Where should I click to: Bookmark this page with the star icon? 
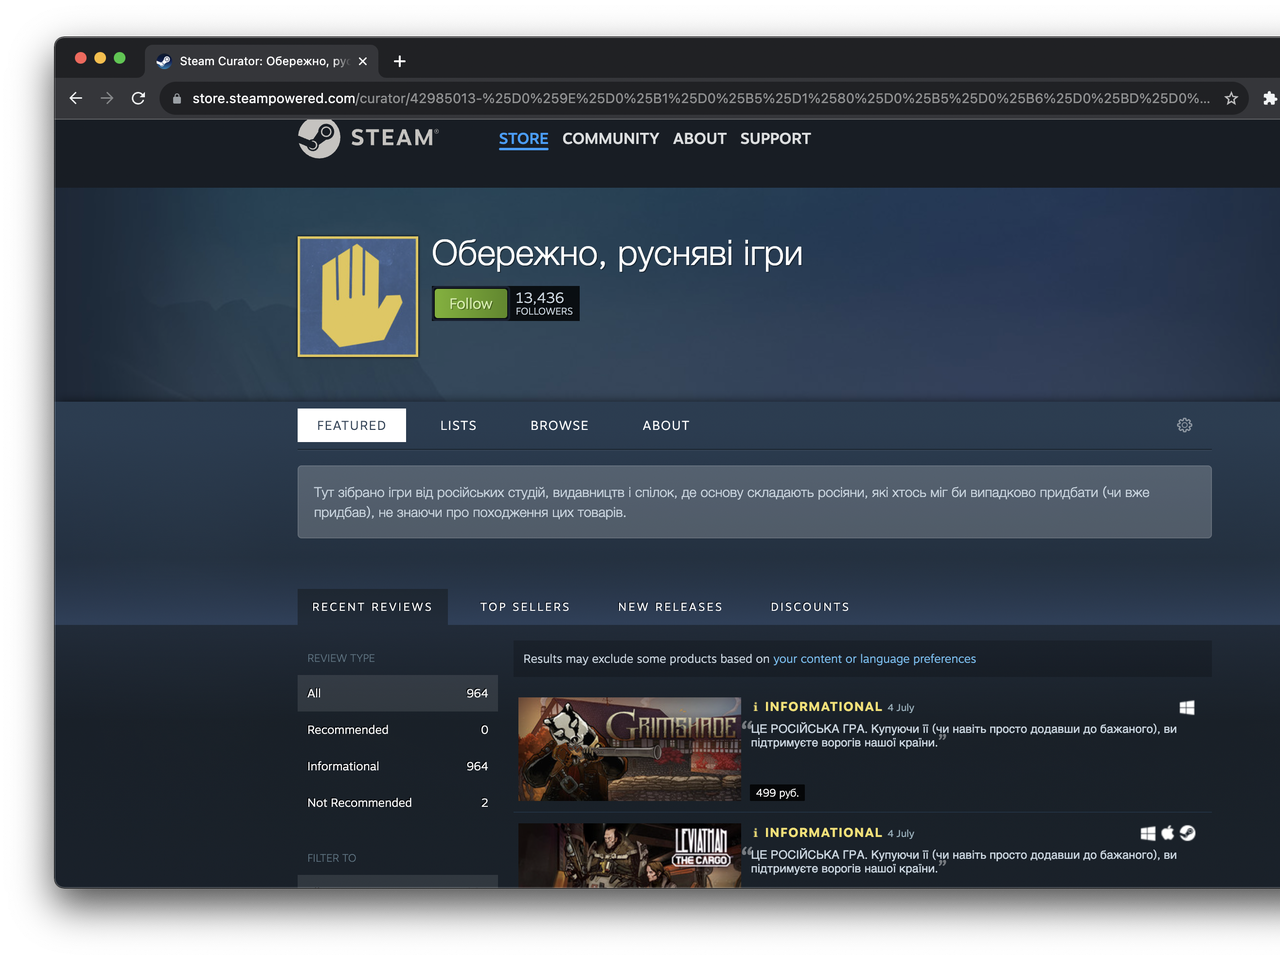[x=1231, y=98]
